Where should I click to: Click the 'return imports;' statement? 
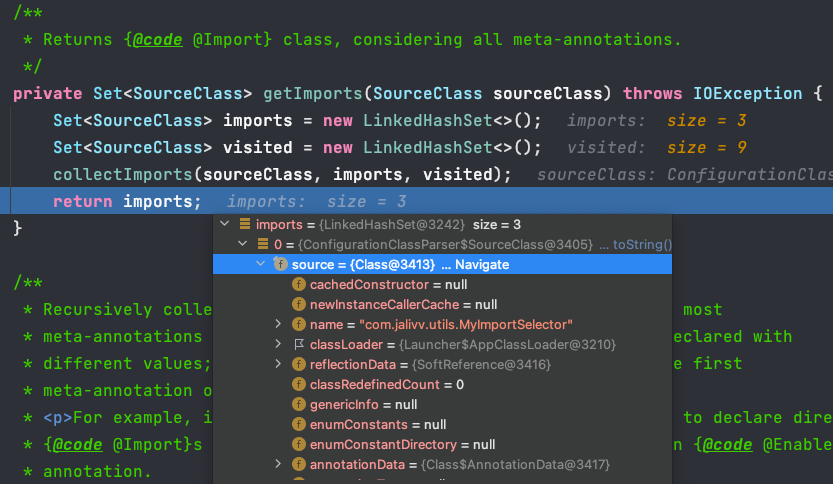point(127,201)
